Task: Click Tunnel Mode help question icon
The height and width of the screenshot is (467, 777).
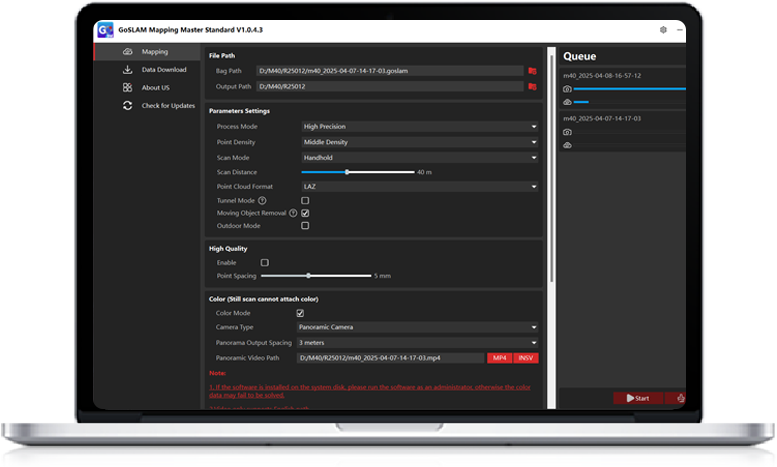Action: tap(262, 200)
